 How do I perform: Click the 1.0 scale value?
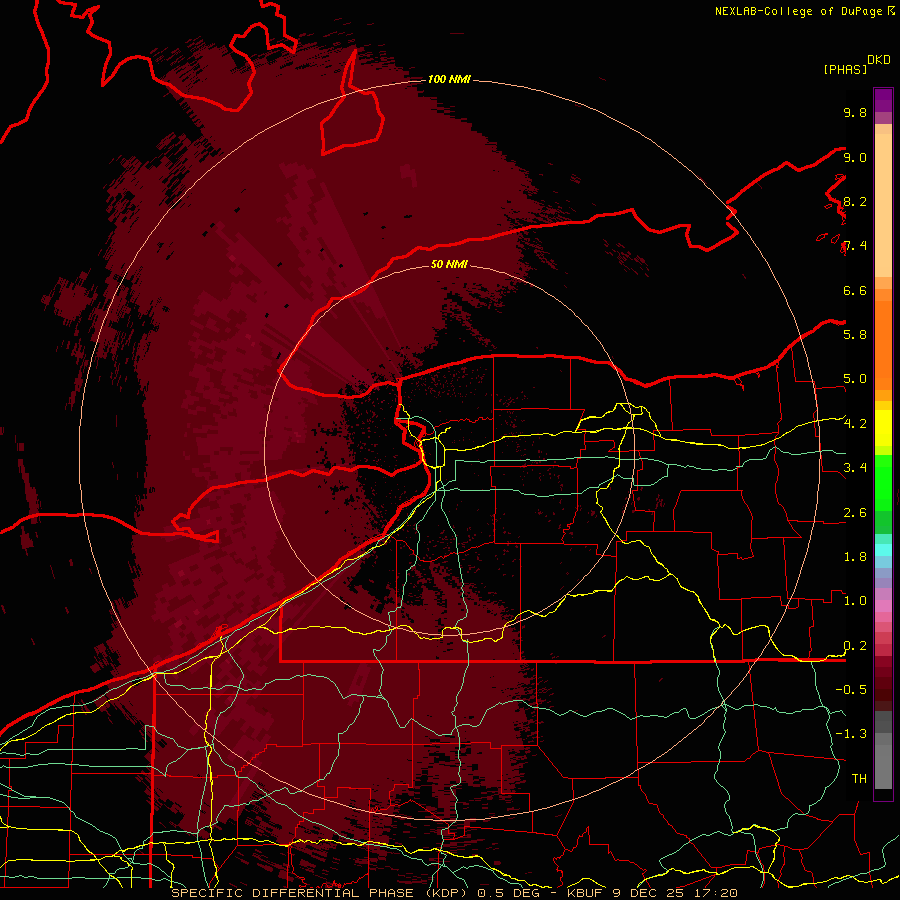pos(855,601)
